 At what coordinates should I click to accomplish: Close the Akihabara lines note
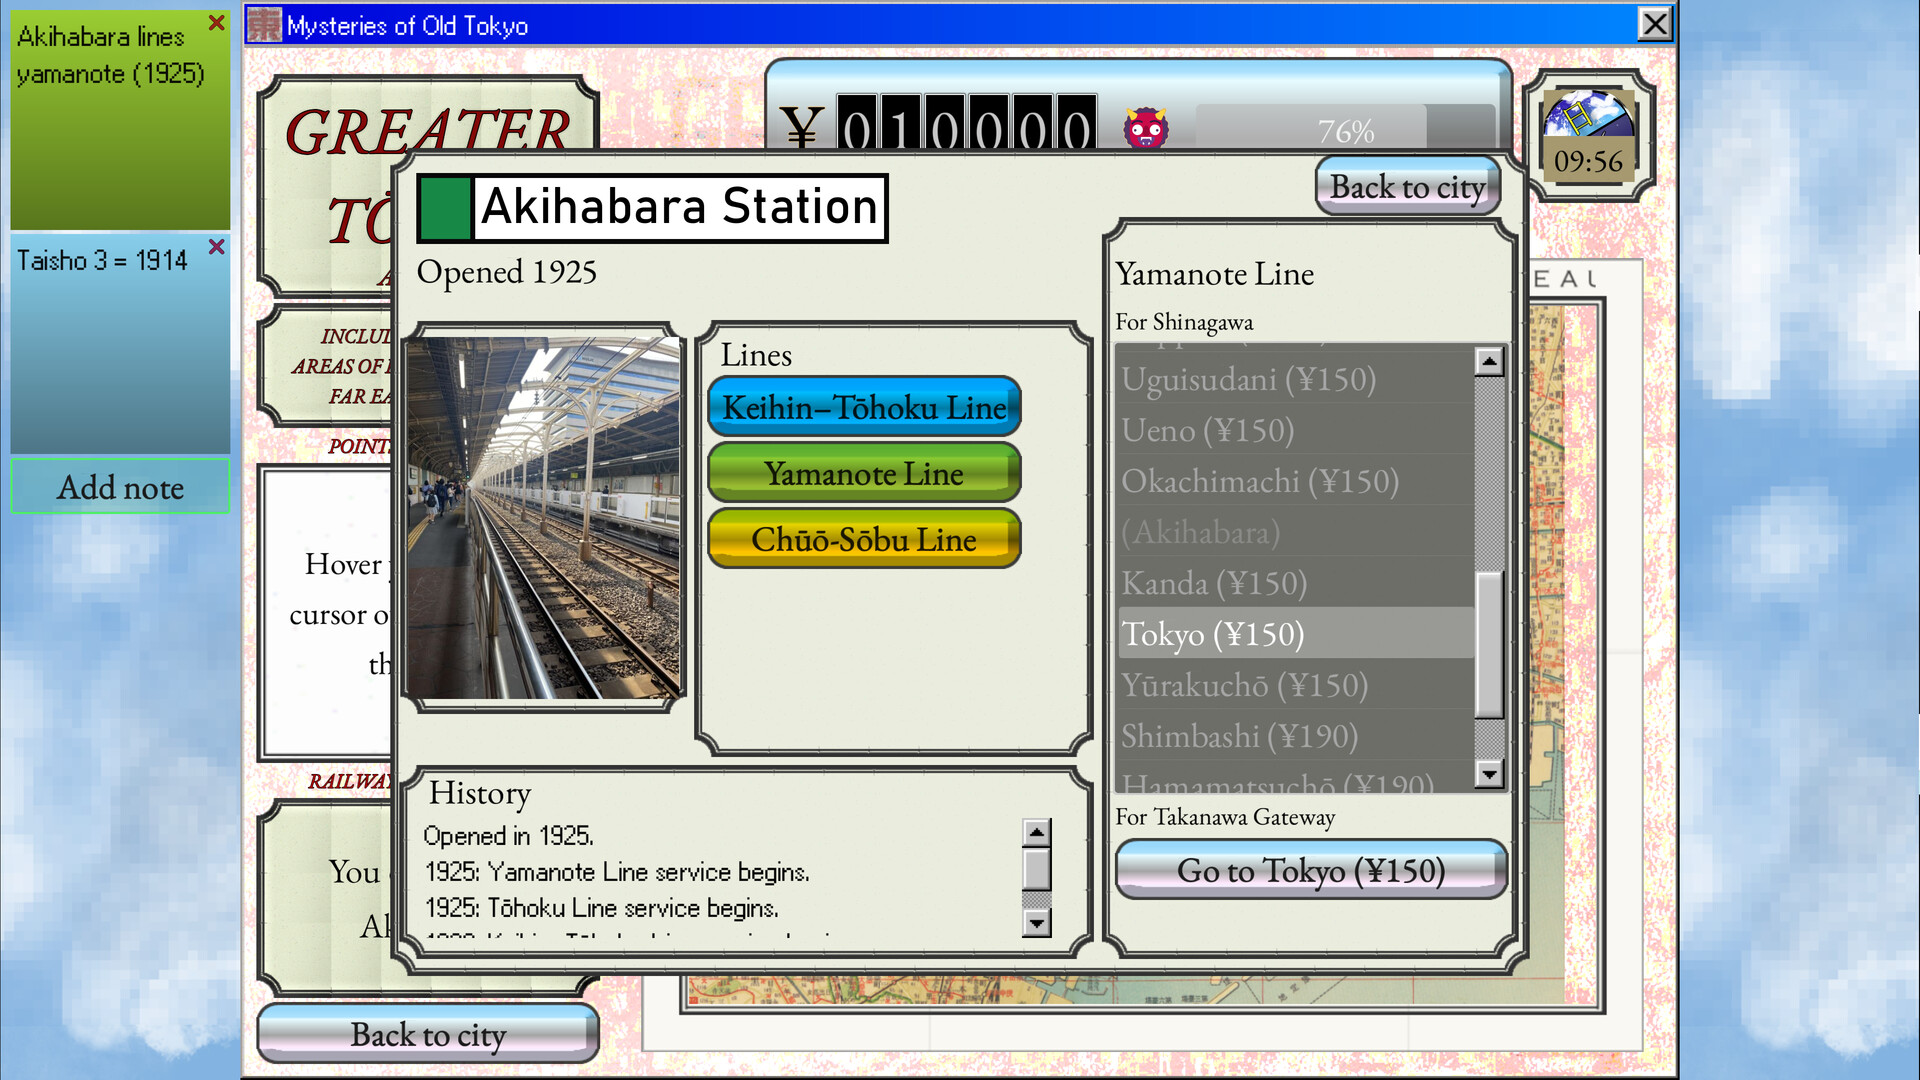pyautogui.click(x=216, y=22)
